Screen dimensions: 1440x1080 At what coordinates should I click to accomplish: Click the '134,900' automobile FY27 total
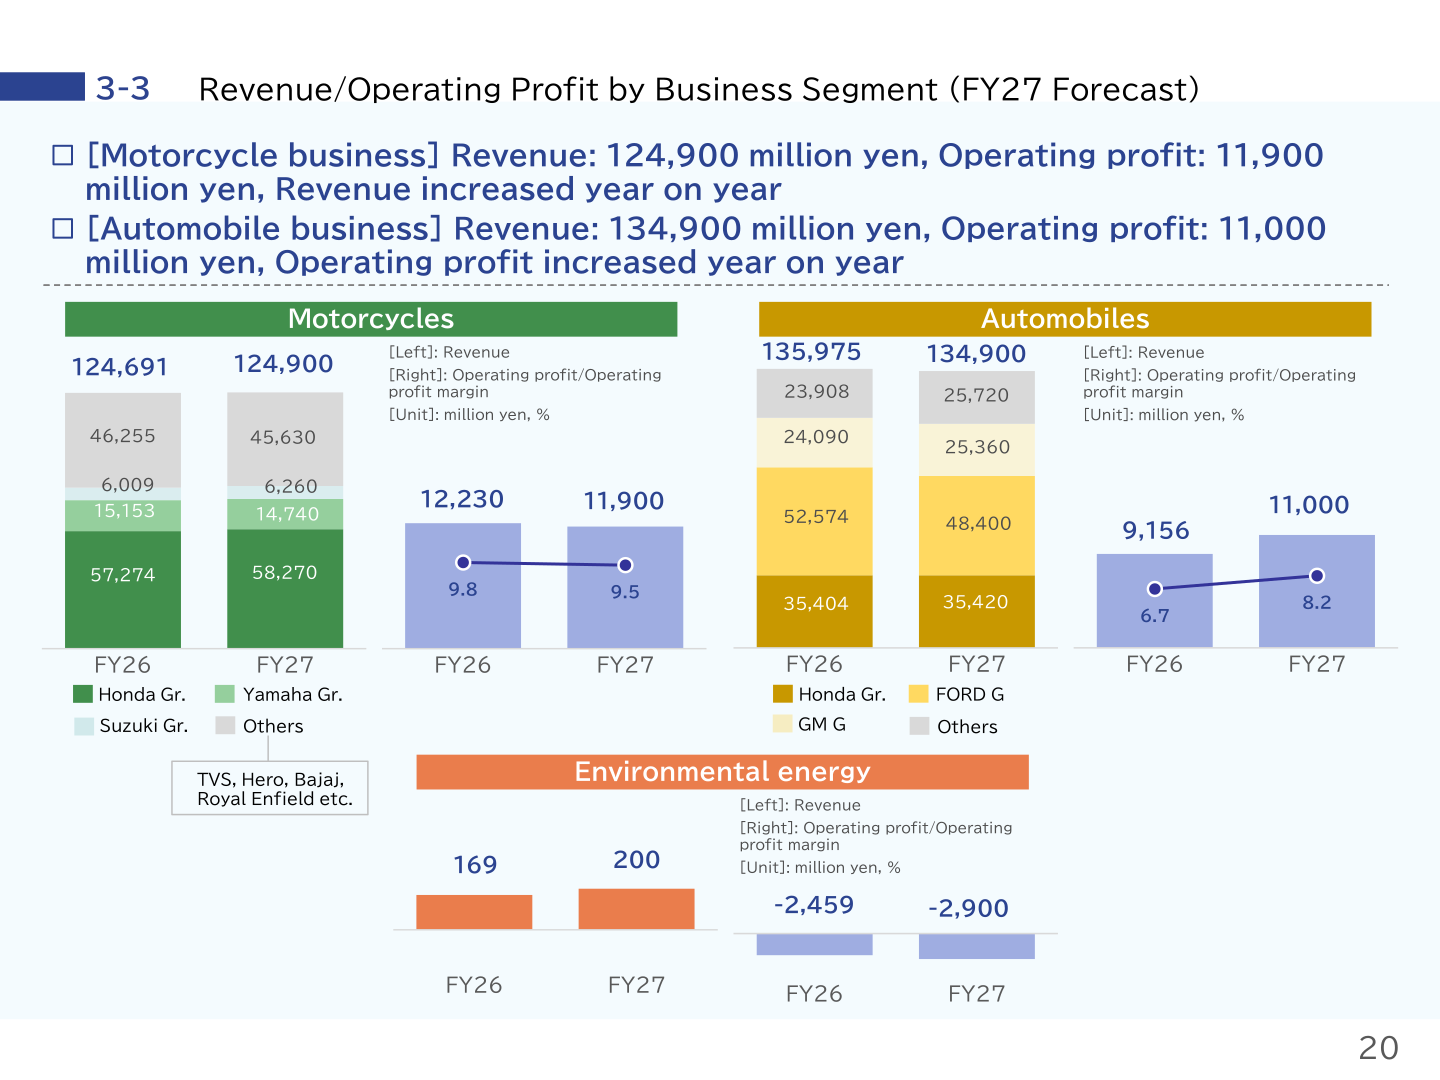click(976, 354)
